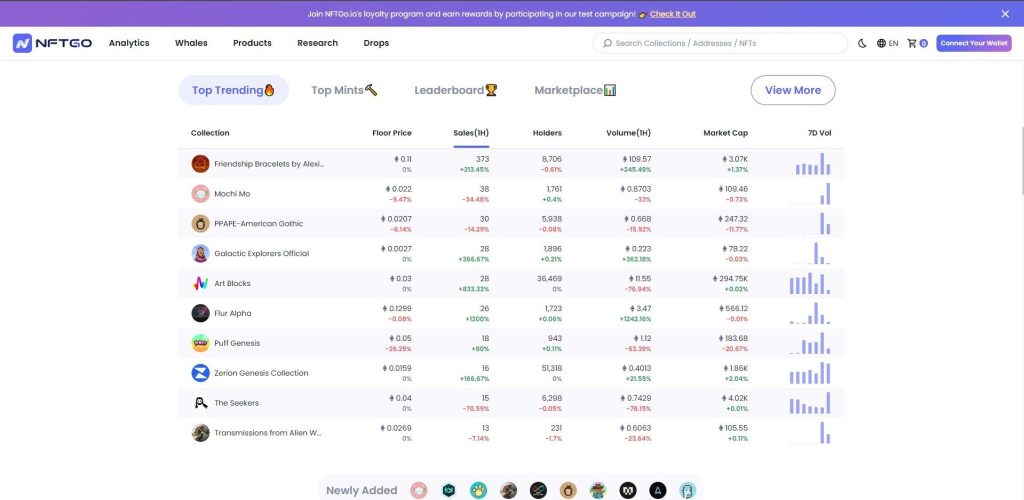Click the Friendship Bracelets 7D Vol chart
Viewport: 1024px width, 500px height.
[x=810, y=164]
